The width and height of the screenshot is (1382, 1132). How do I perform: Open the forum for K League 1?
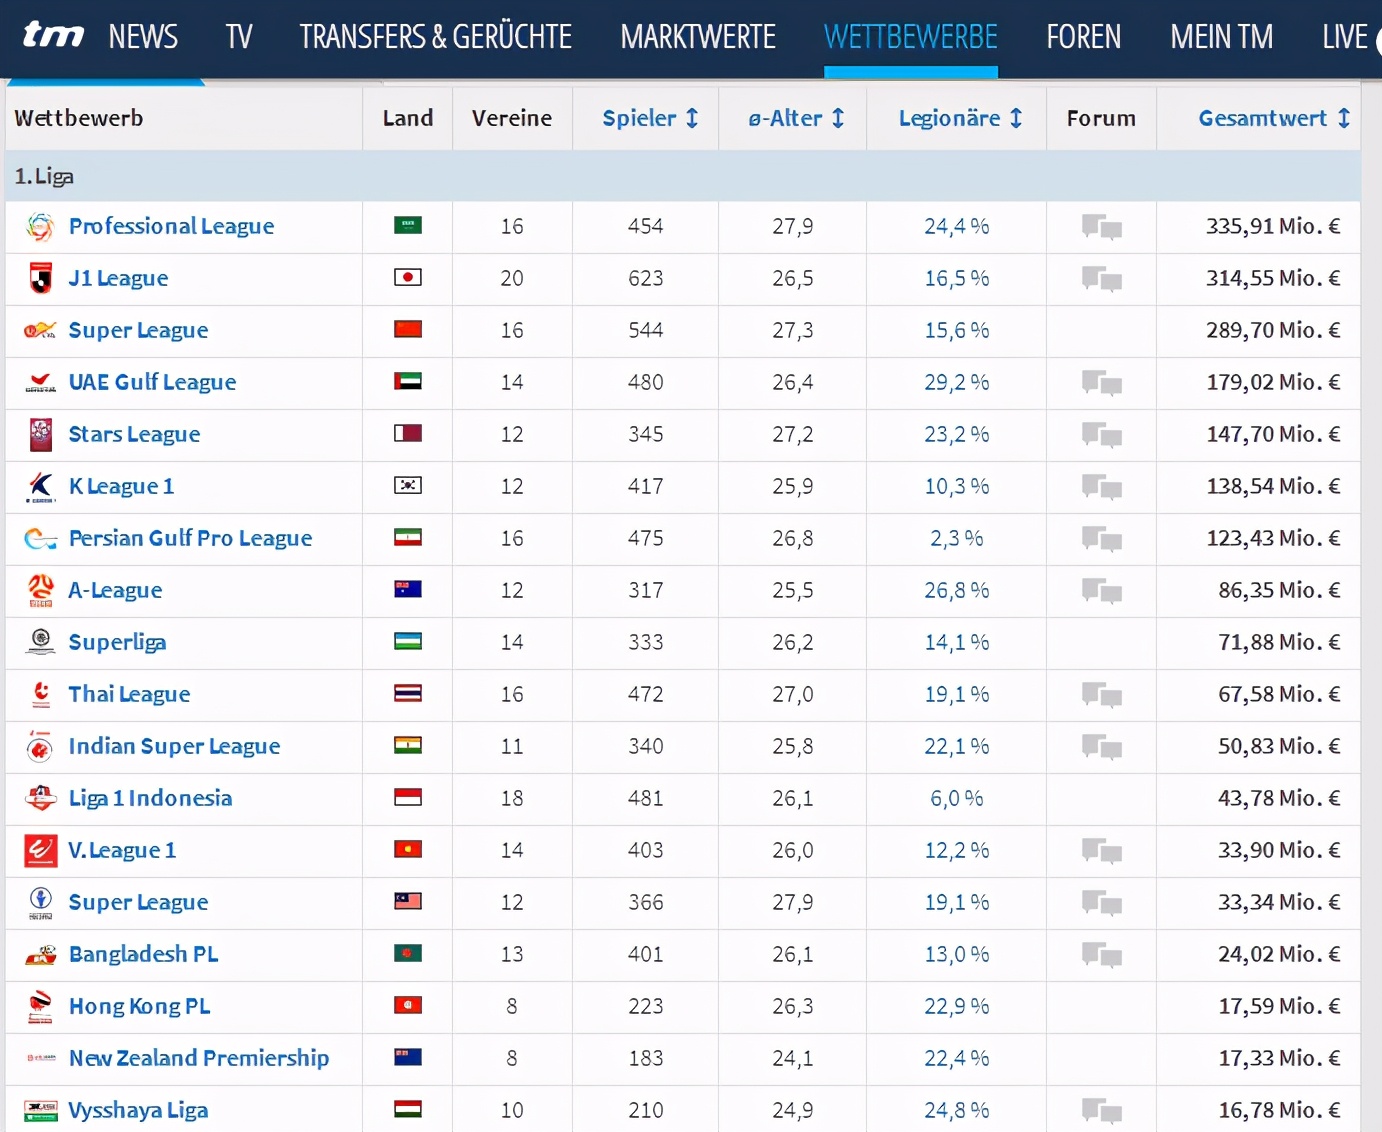(x=1101, y=486)
